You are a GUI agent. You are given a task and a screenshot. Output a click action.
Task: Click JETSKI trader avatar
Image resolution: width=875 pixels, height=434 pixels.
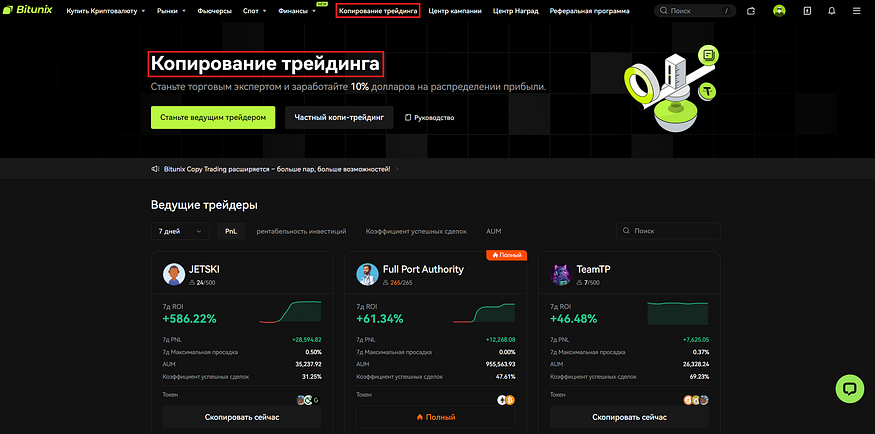point(173,275)
